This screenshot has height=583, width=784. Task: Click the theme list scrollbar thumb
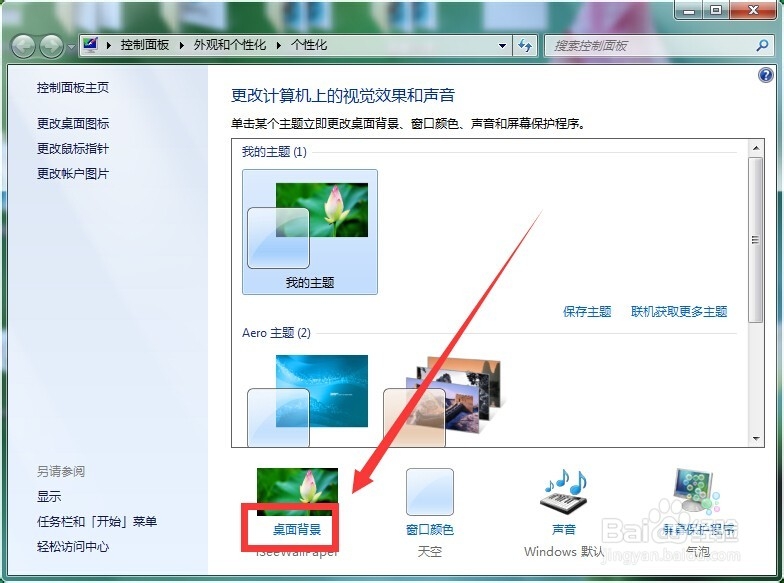[x=756, y=240]
